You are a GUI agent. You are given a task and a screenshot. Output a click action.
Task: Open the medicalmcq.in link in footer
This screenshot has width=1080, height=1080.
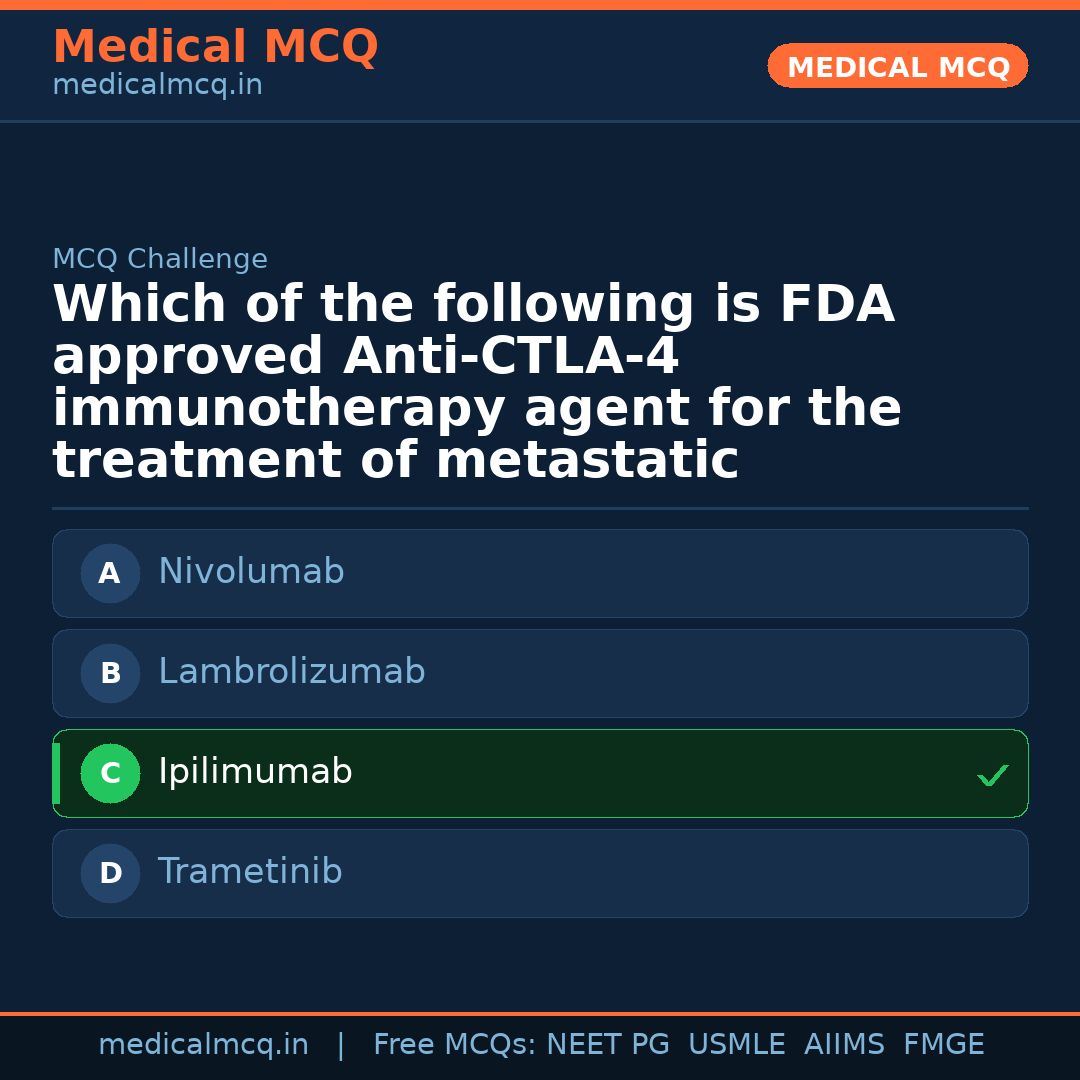coord(203,1045)
